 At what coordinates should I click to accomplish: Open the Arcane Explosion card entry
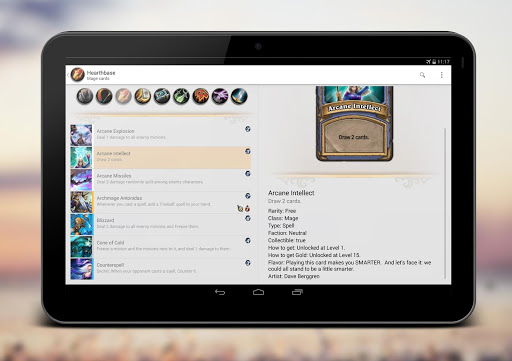pyautogui.click(x=160, y=135)
